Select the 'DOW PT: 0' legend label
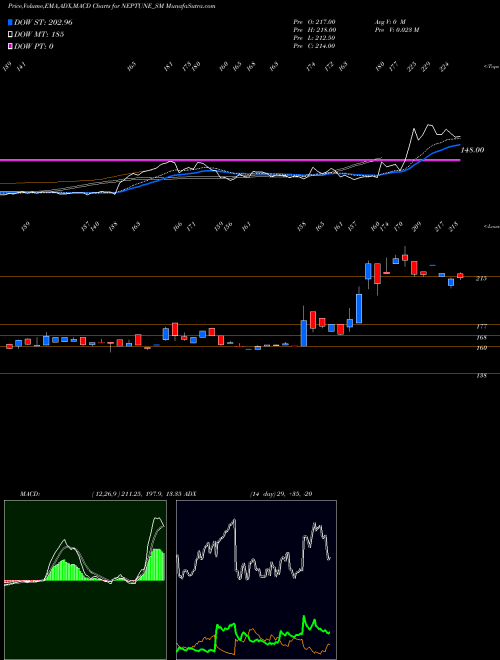The width and height of the screenshot is (500, 660). [x=34, y=47]
